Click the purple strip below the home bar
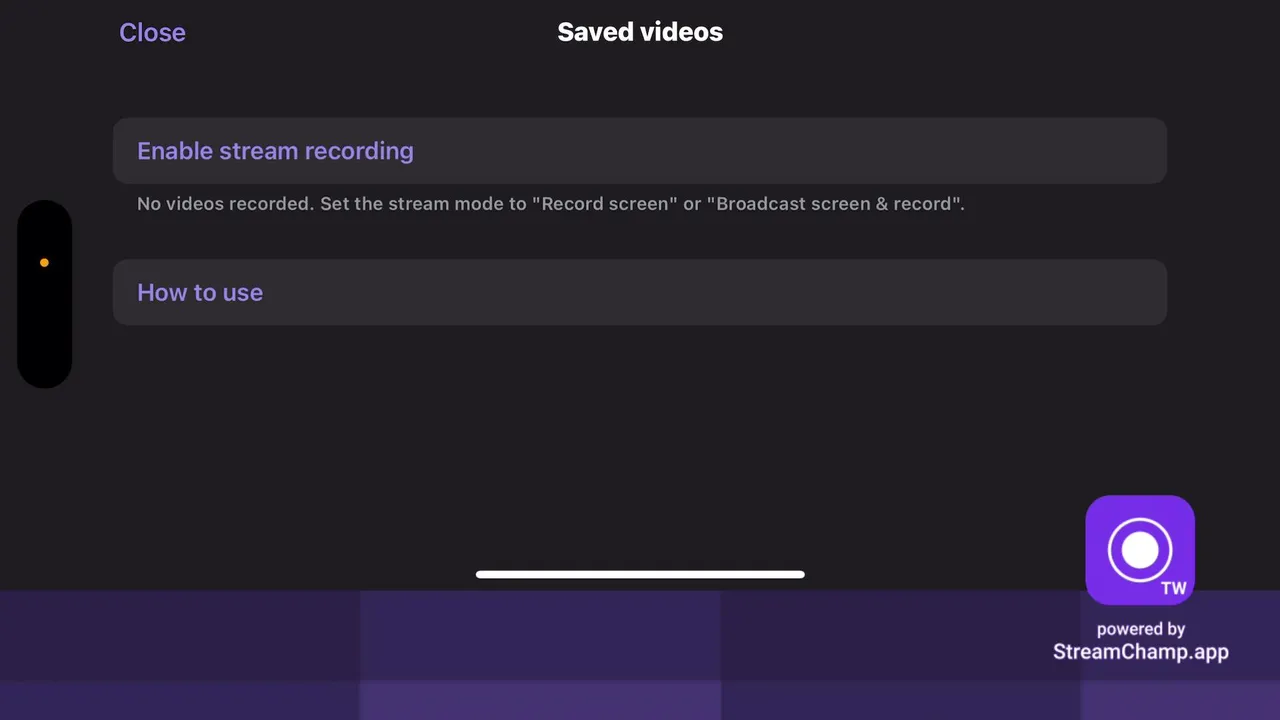This screenshot has width=1280, height=720. pos(540,655)
